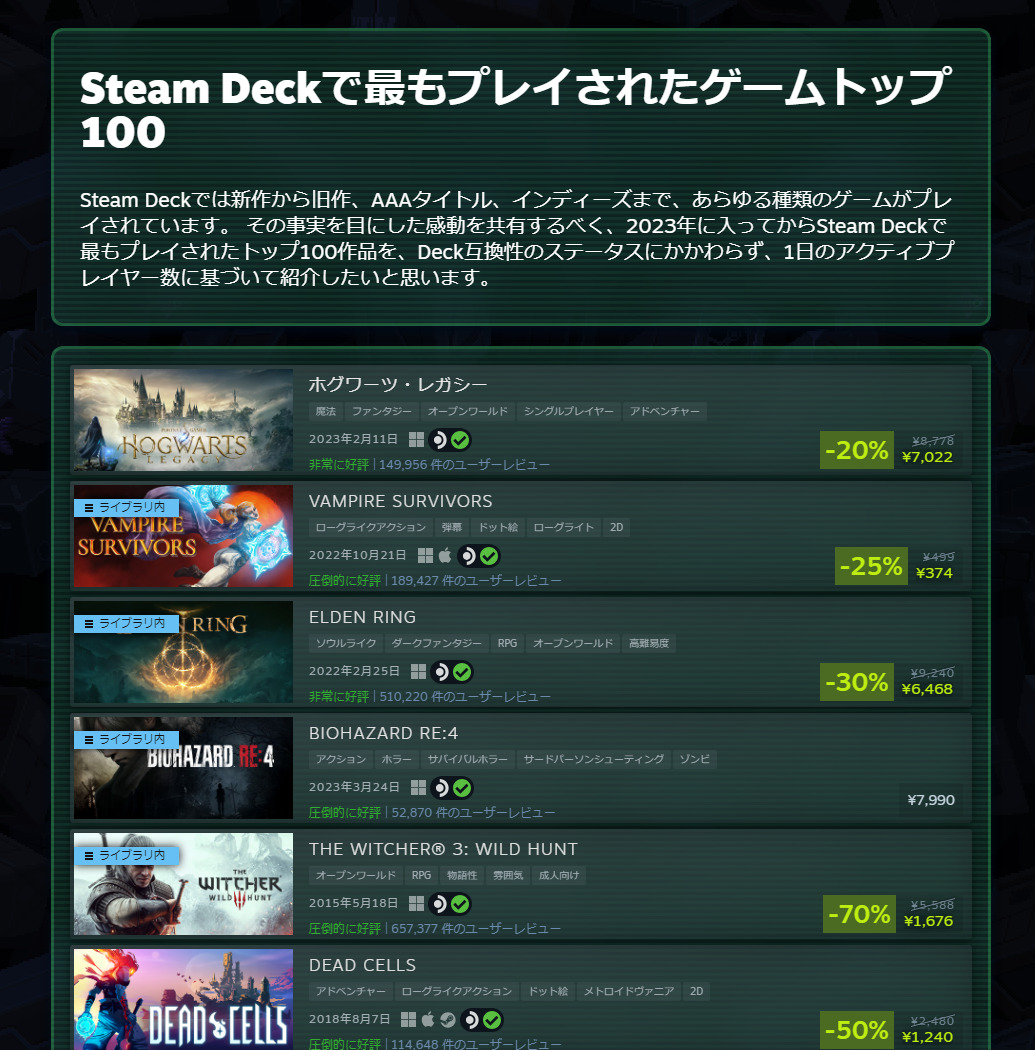Open the ELDEN RING title link
The height and width of the screenshot is (1050, 1035).
[362, 617]
